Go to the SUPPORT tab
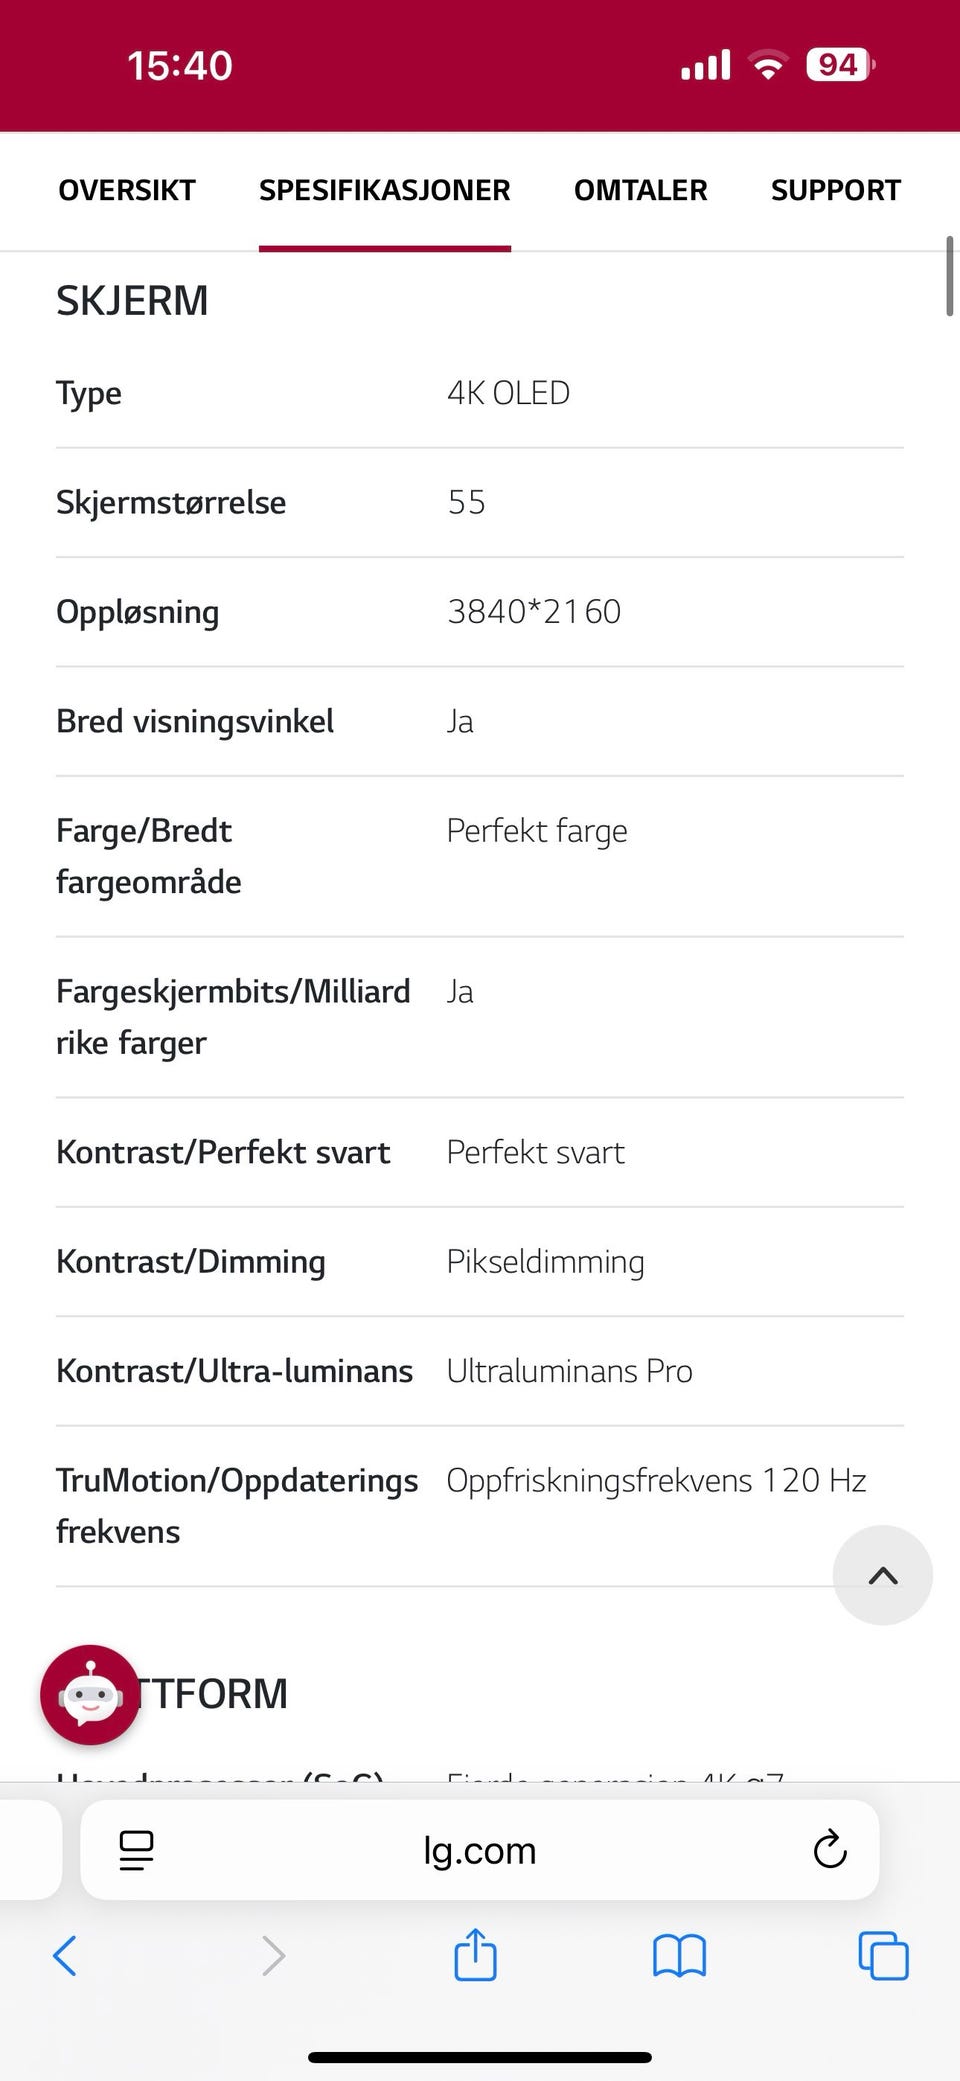The width and height of the screenshot is (960, 2081). 836,190
